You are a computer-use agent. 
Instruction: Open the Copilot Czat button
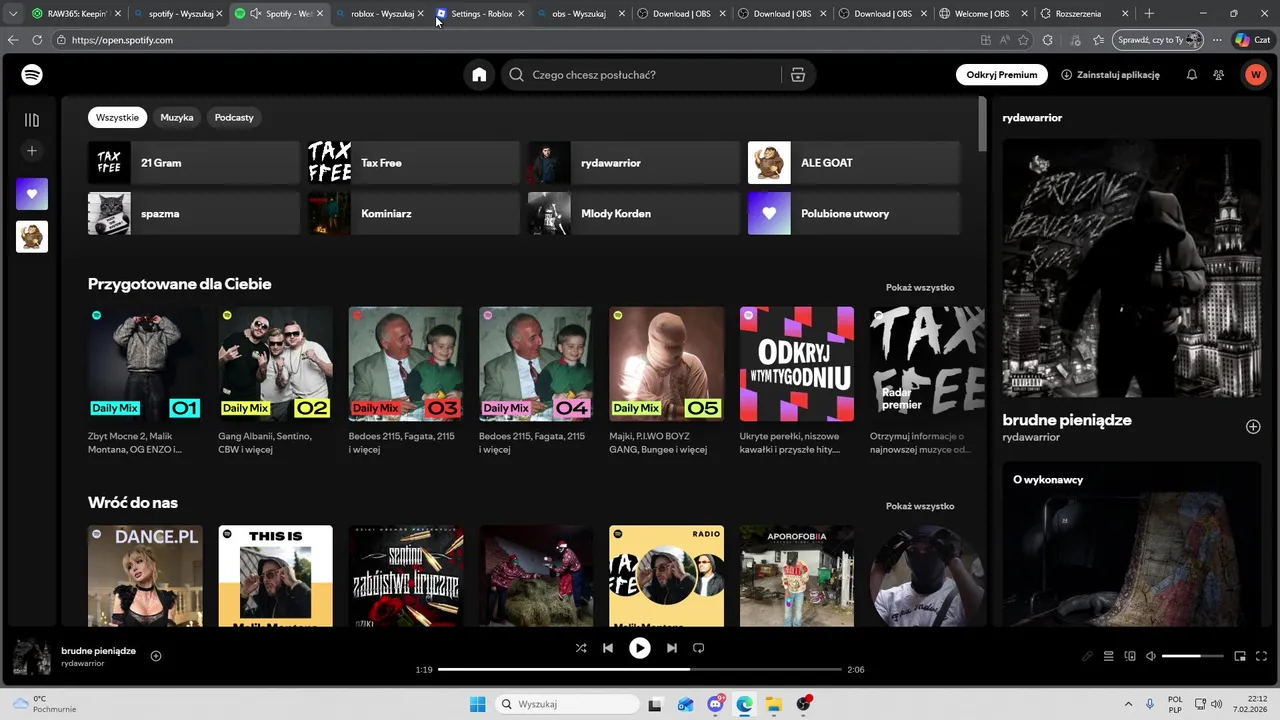1253,40
